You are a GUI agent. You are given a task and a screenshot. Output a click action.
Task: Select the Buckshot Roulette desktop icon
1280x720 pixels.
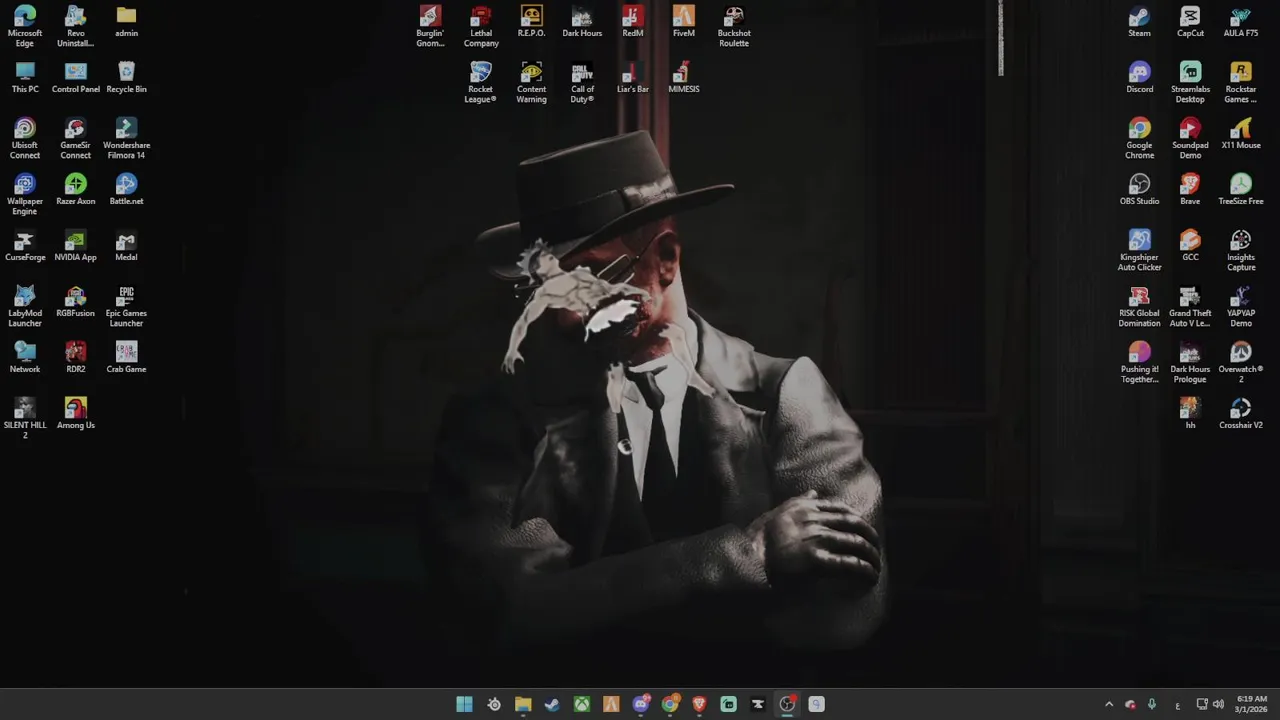734,26
